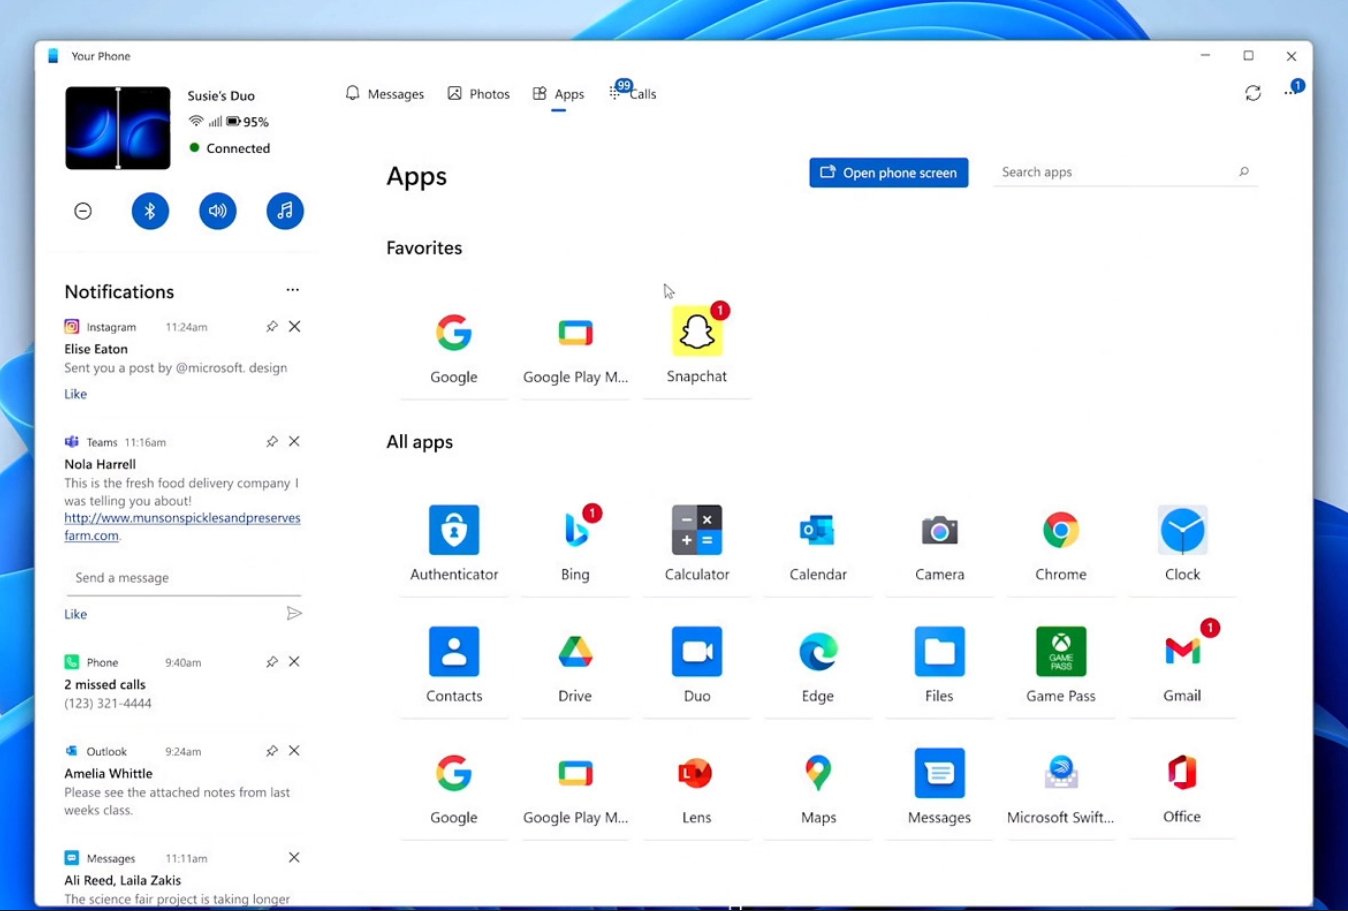Toggle phone sound volume button
The height and width of the screenshot is (911, 1348).
pos(217,211)
